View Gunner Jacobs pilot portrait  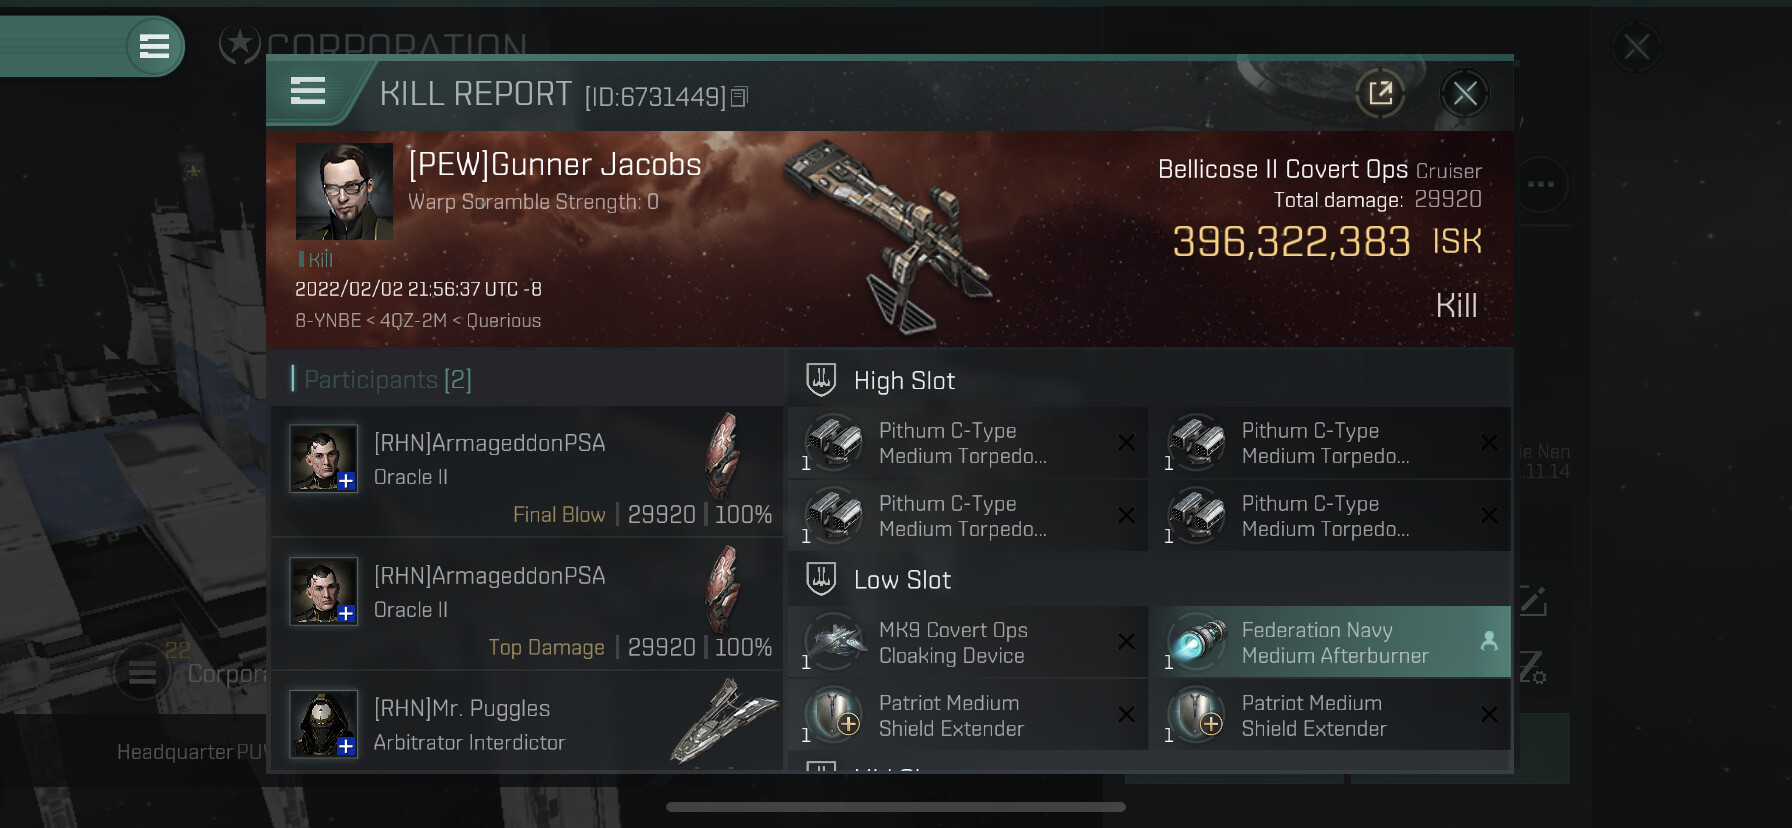(344, 191)
